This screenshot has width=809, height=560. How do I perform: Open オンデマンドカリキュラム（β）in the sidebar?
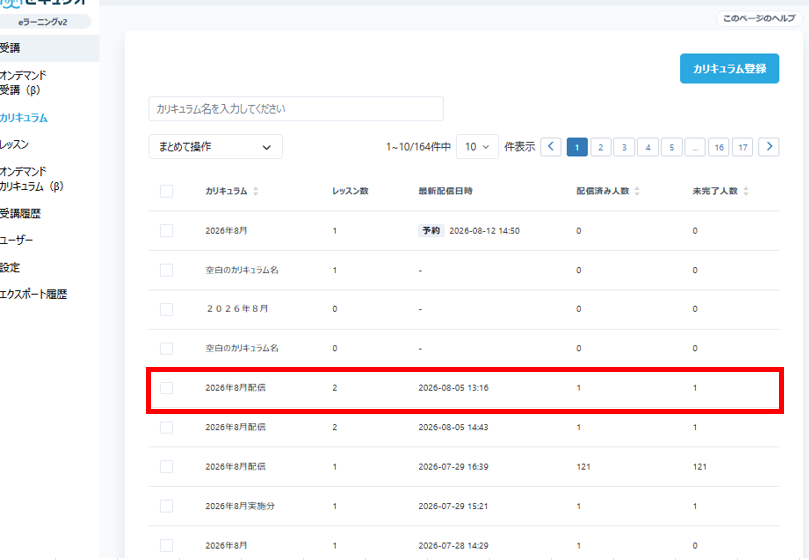click(x=31, y=179)
